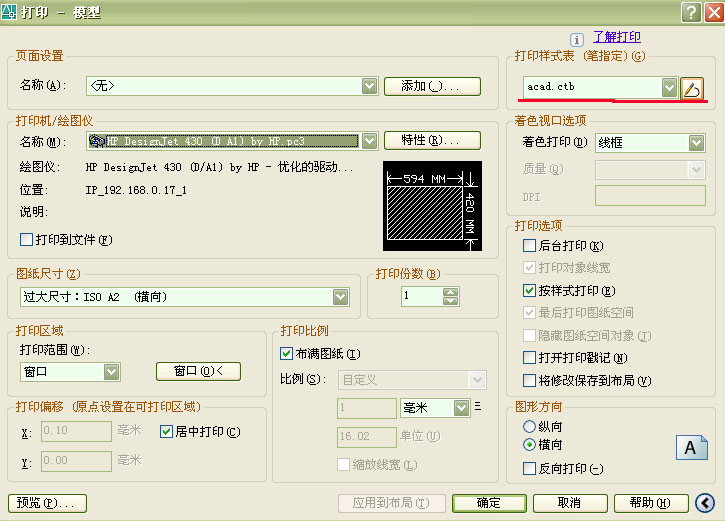This screenshot has height=521, width=725.
Task: Collapse dialog with the round arrow button
Action: tap(705, 503)
